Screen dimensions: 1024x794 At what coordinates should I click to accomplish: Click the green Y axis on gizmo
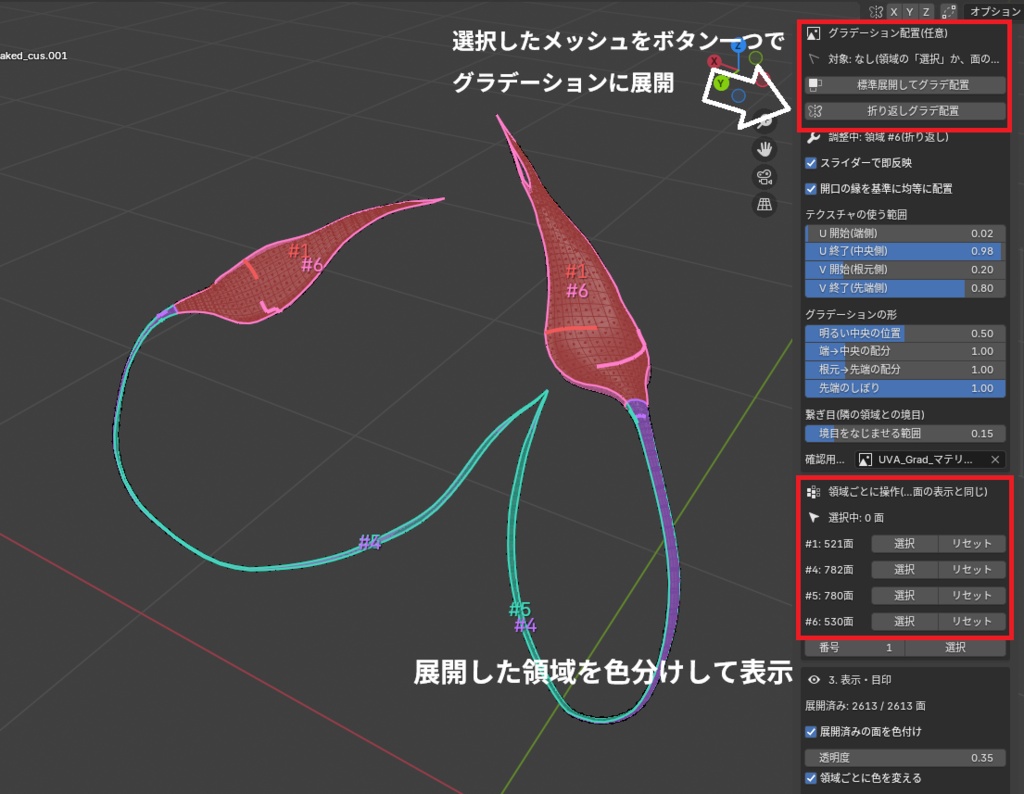pos(721,83)
